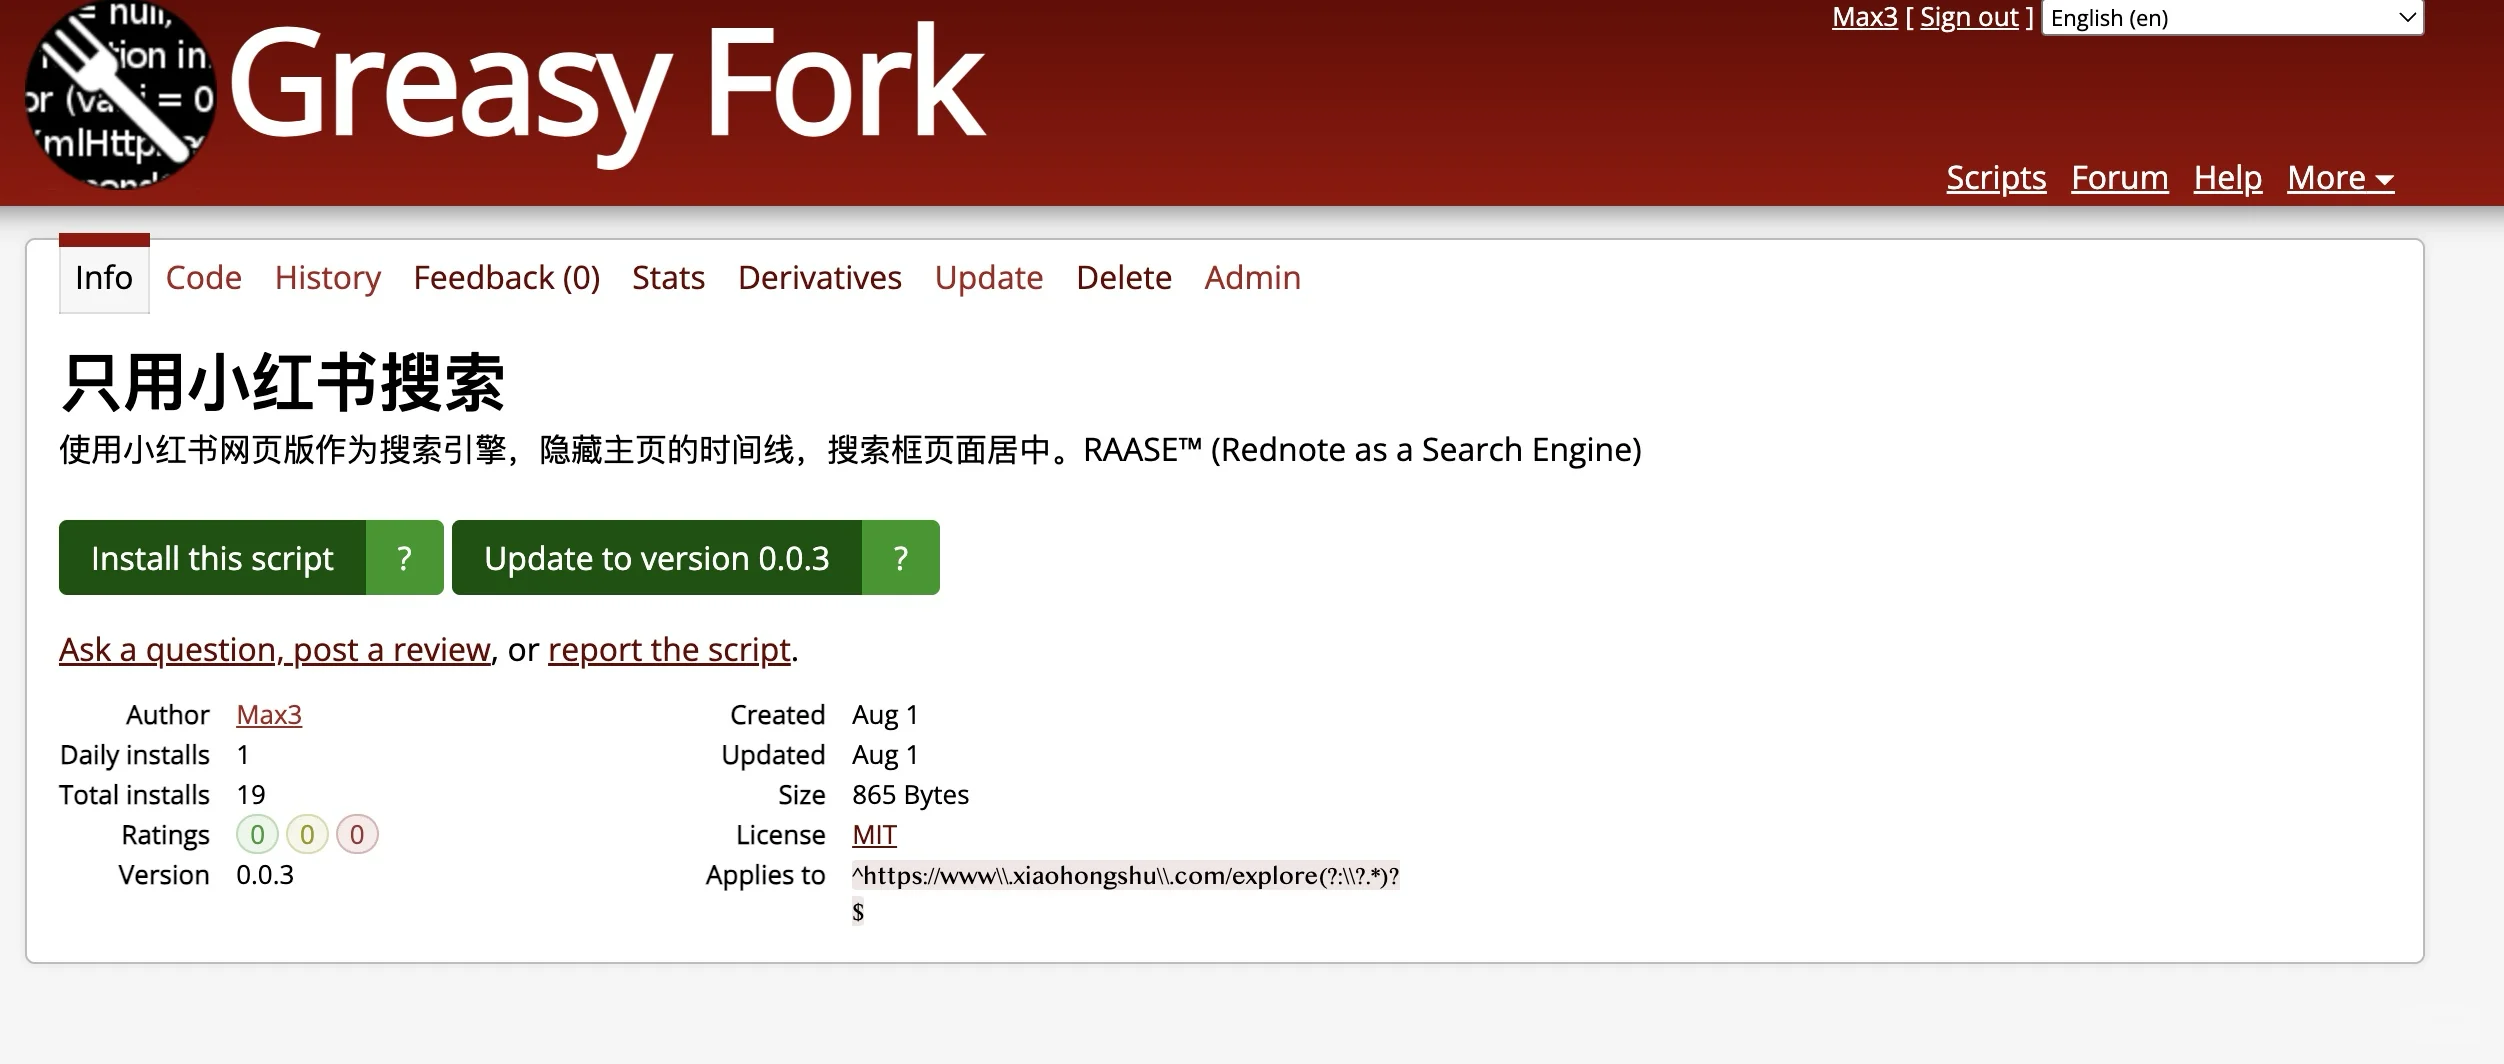Click the Sign out link
The width and height of the screenshot is (2504, 1064).
click(1969, 18)
